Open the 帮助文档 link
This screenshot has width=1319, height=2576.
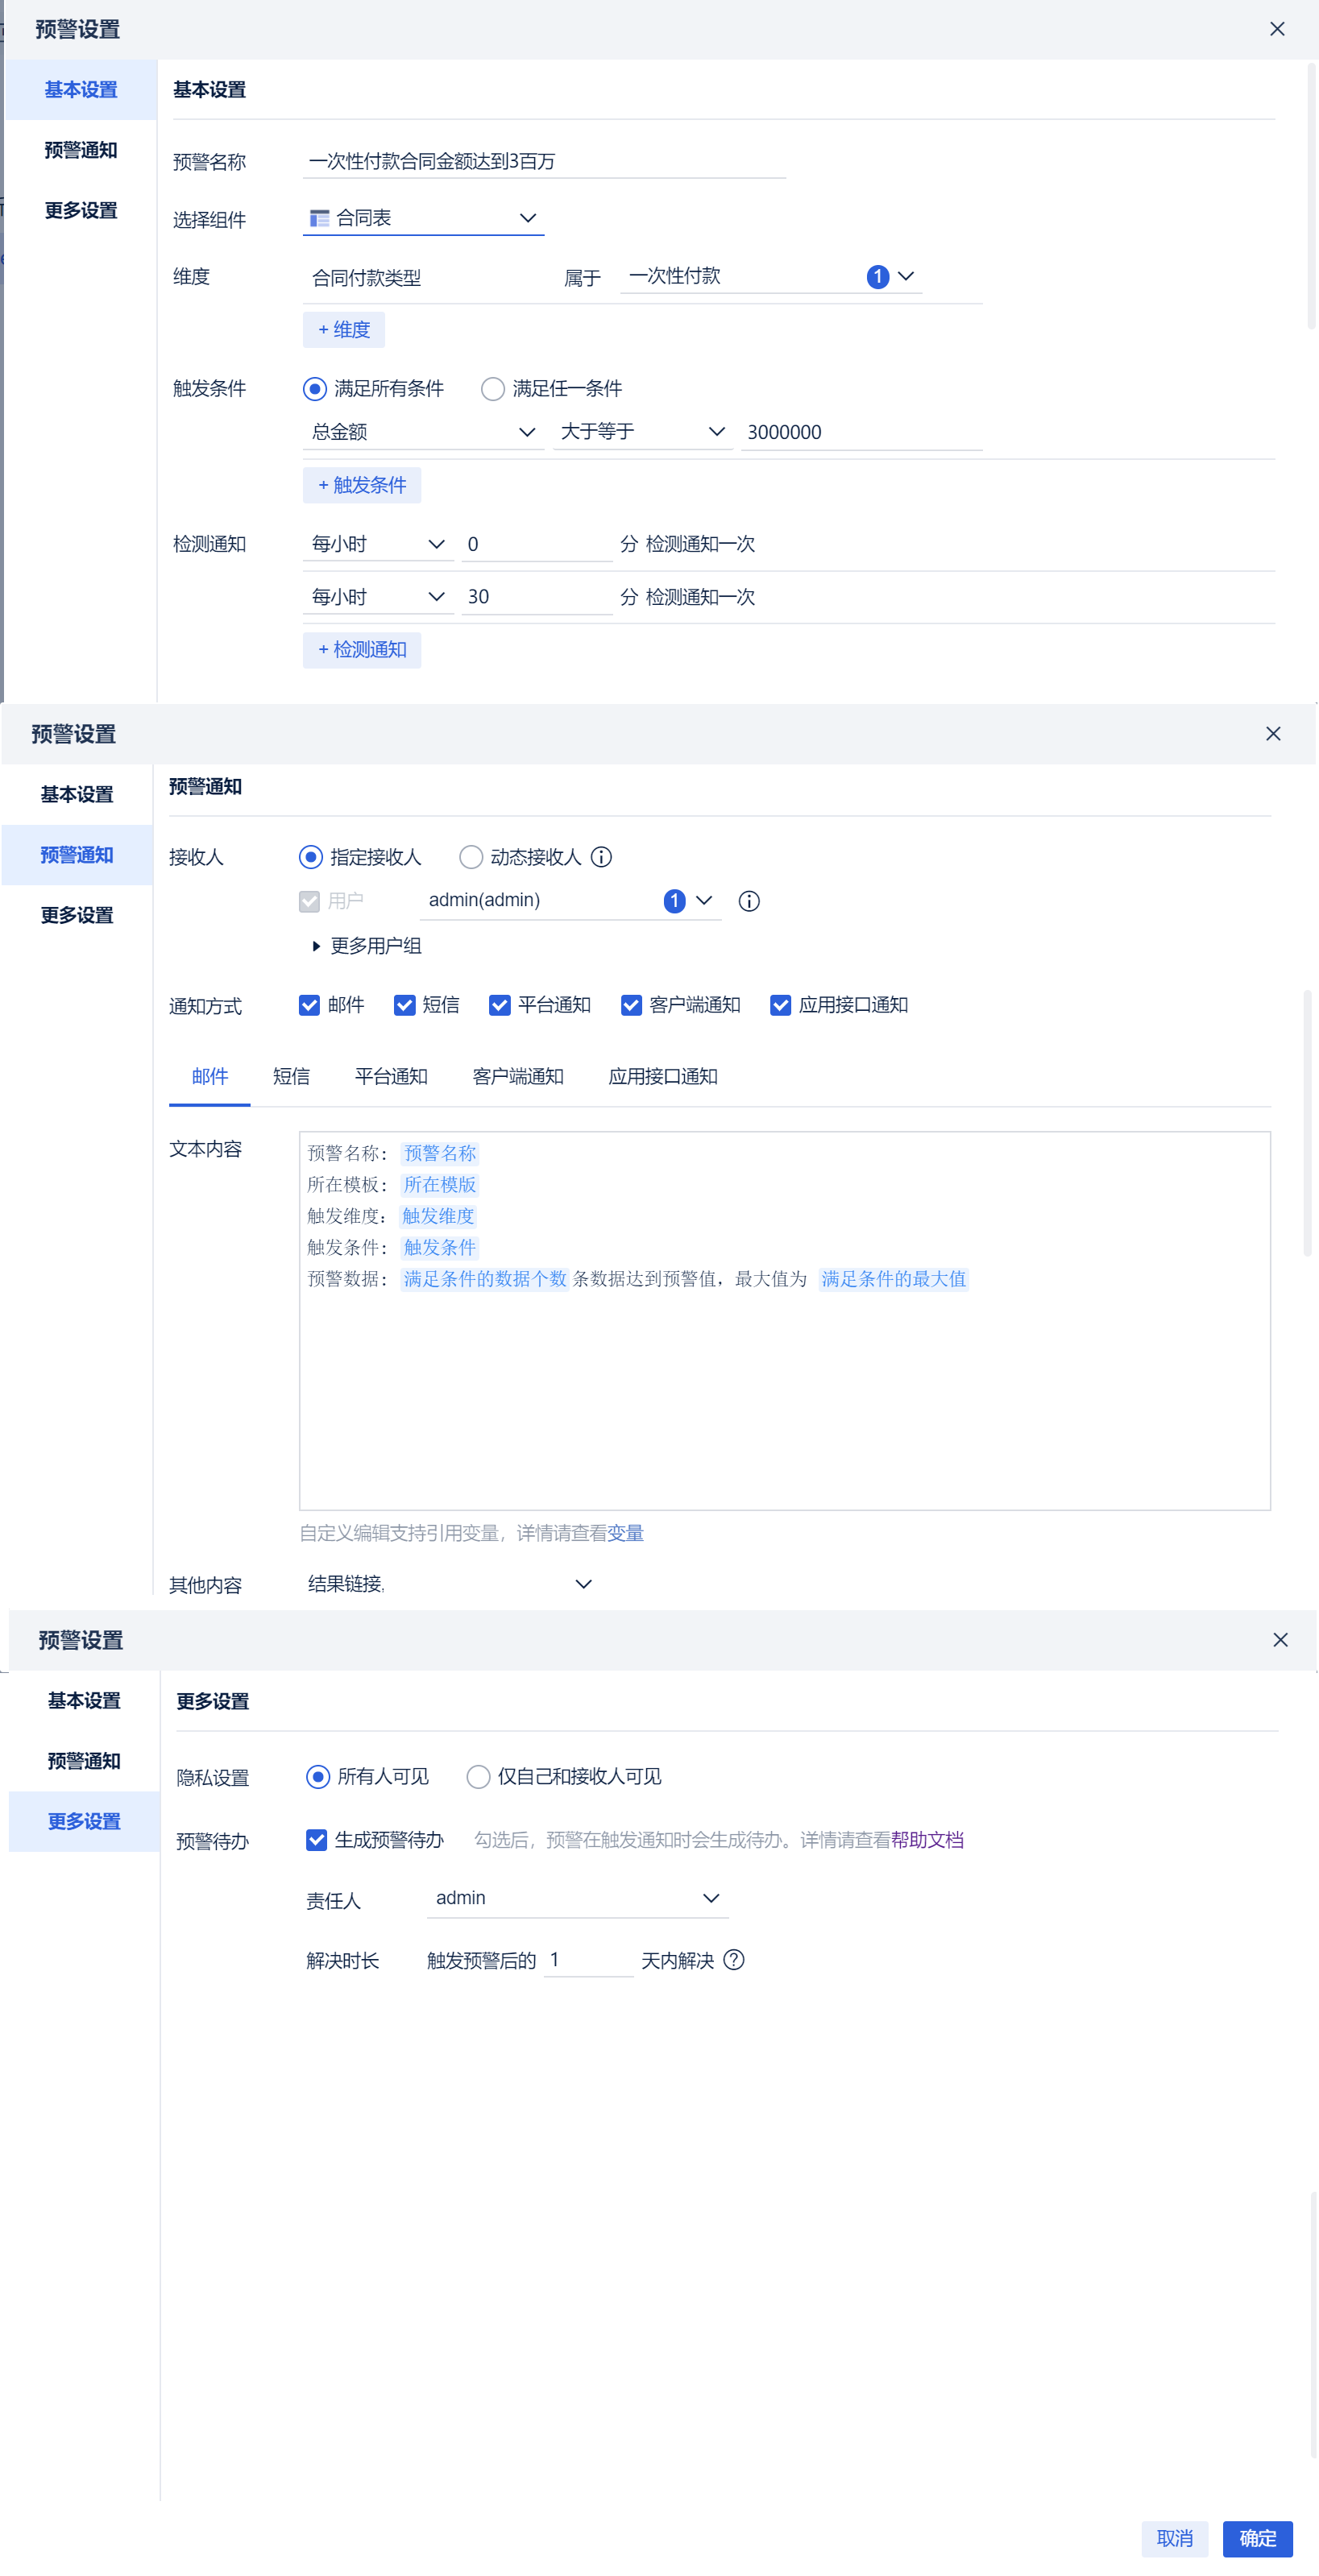(x=928, y=1840)
